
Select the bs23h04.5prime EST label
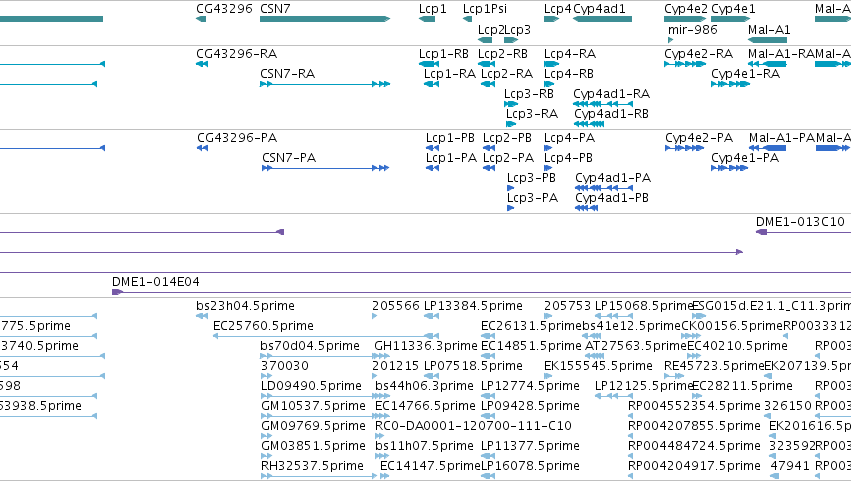pos(245,306)
